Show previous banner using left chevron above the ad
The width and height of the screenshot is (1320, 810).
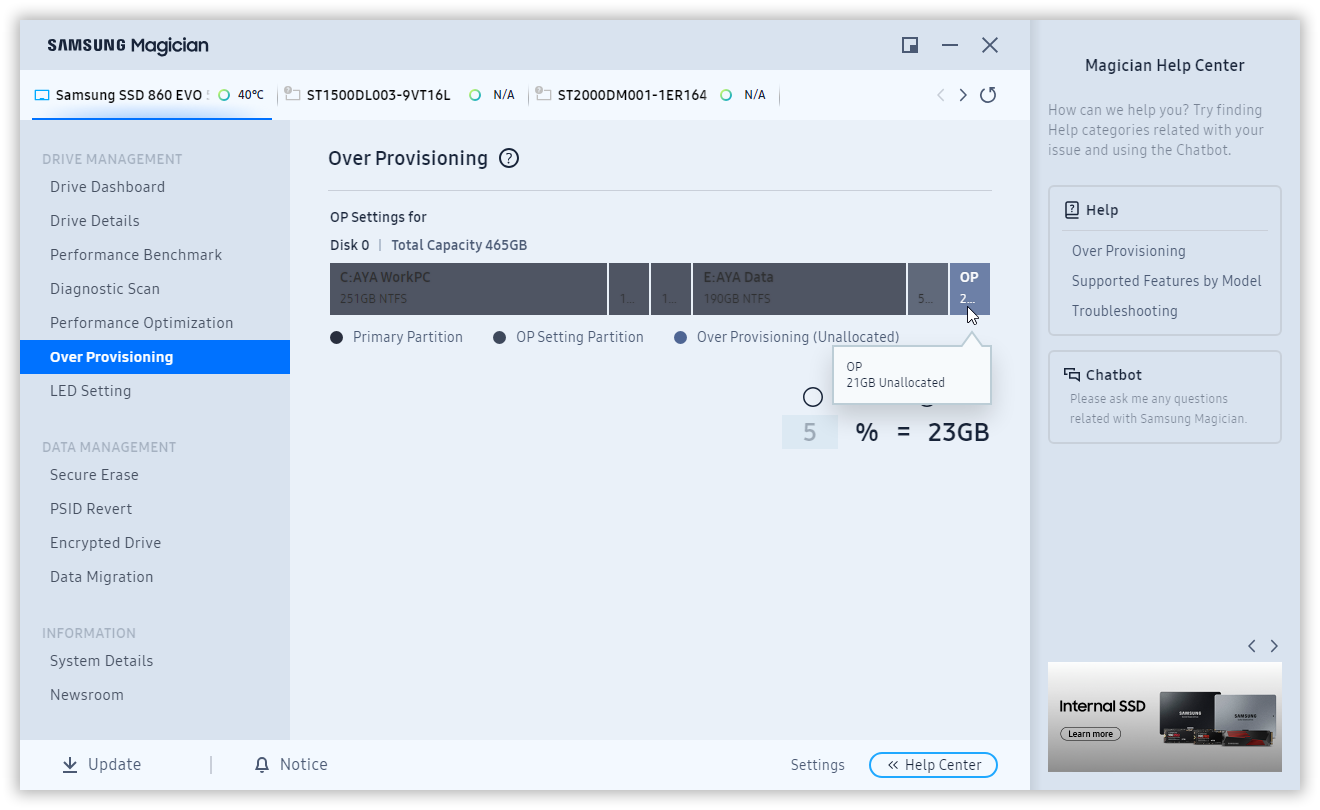click(1251, 646)
